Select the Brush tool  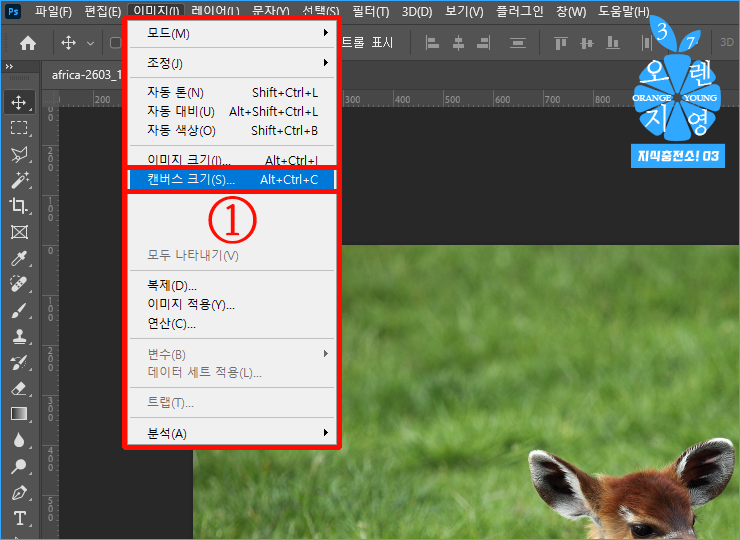19,311
